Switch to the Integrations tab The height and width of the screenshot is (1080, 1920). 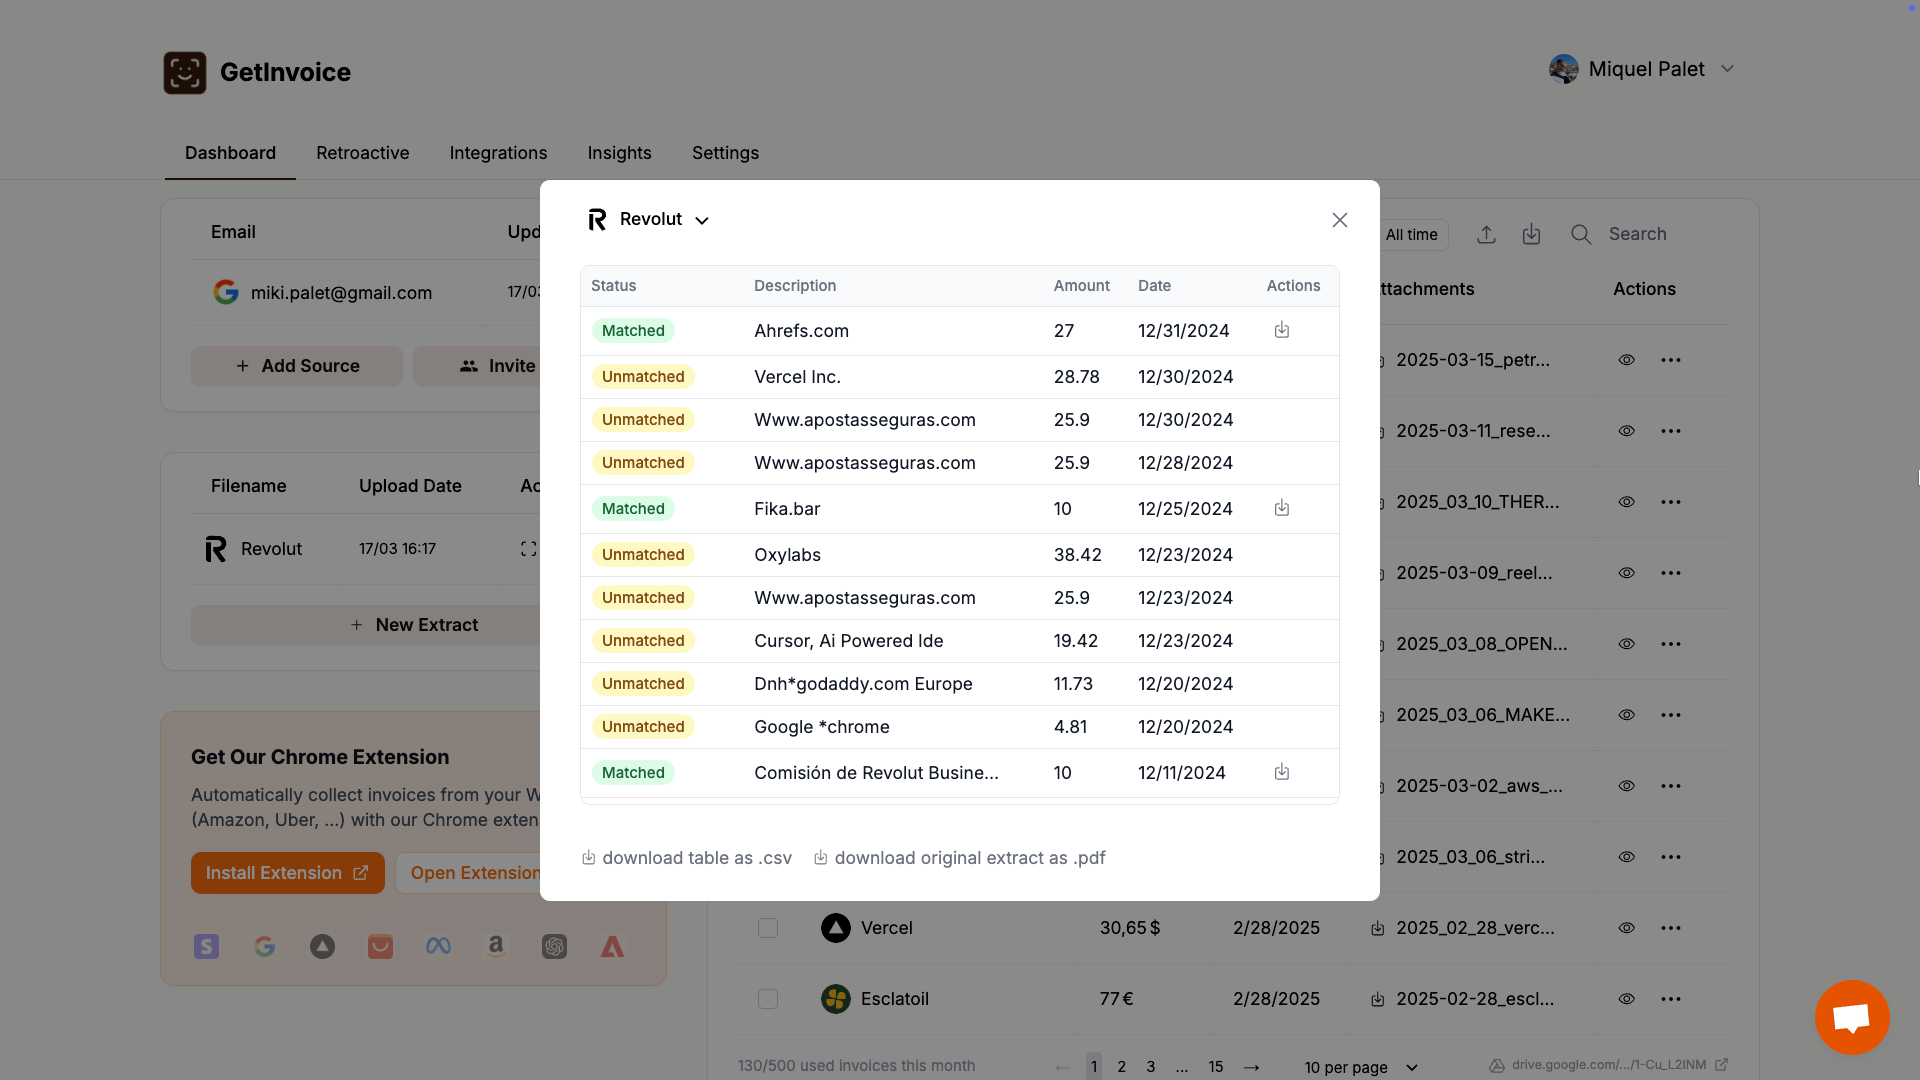pos(498,153)
